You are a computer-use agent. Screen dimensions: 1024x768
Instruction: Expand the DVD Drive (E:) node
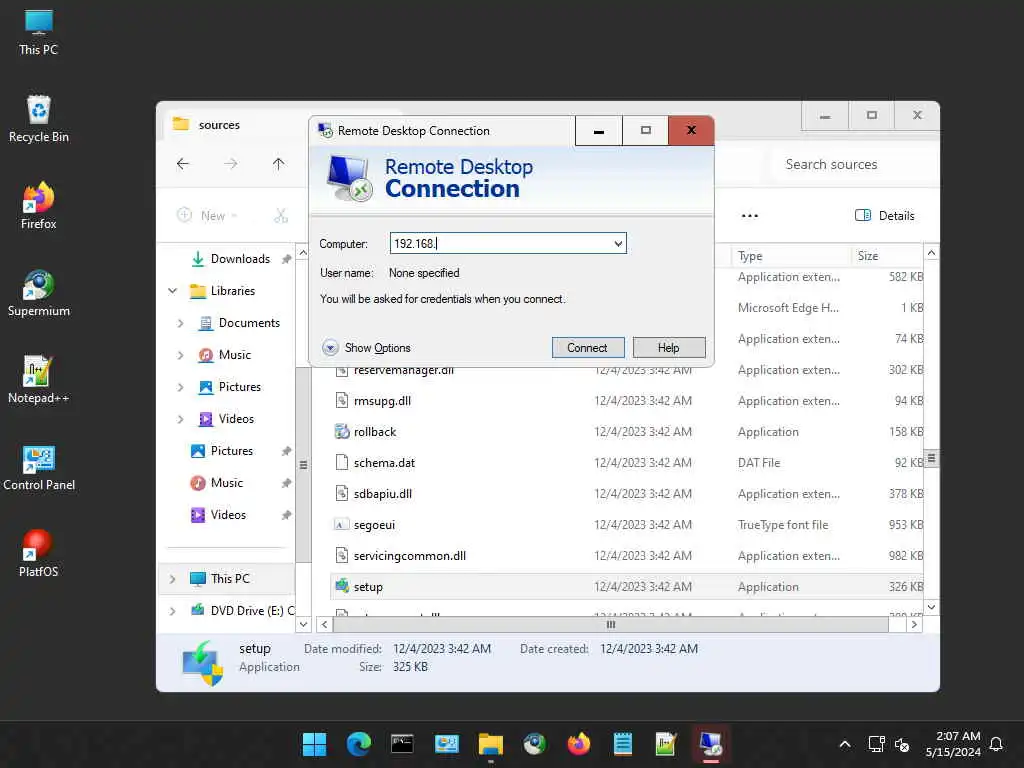click(x=172, y=611)
